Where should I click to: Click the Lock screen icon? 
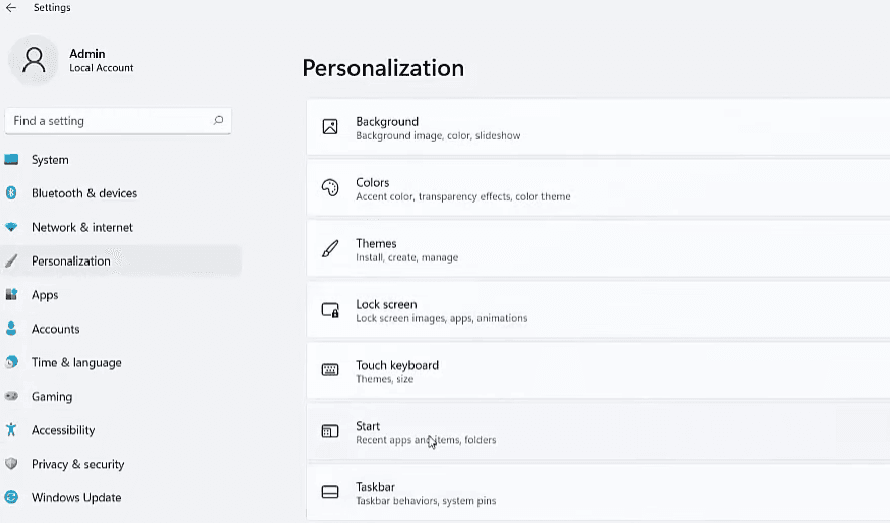[x=330, y=310]
